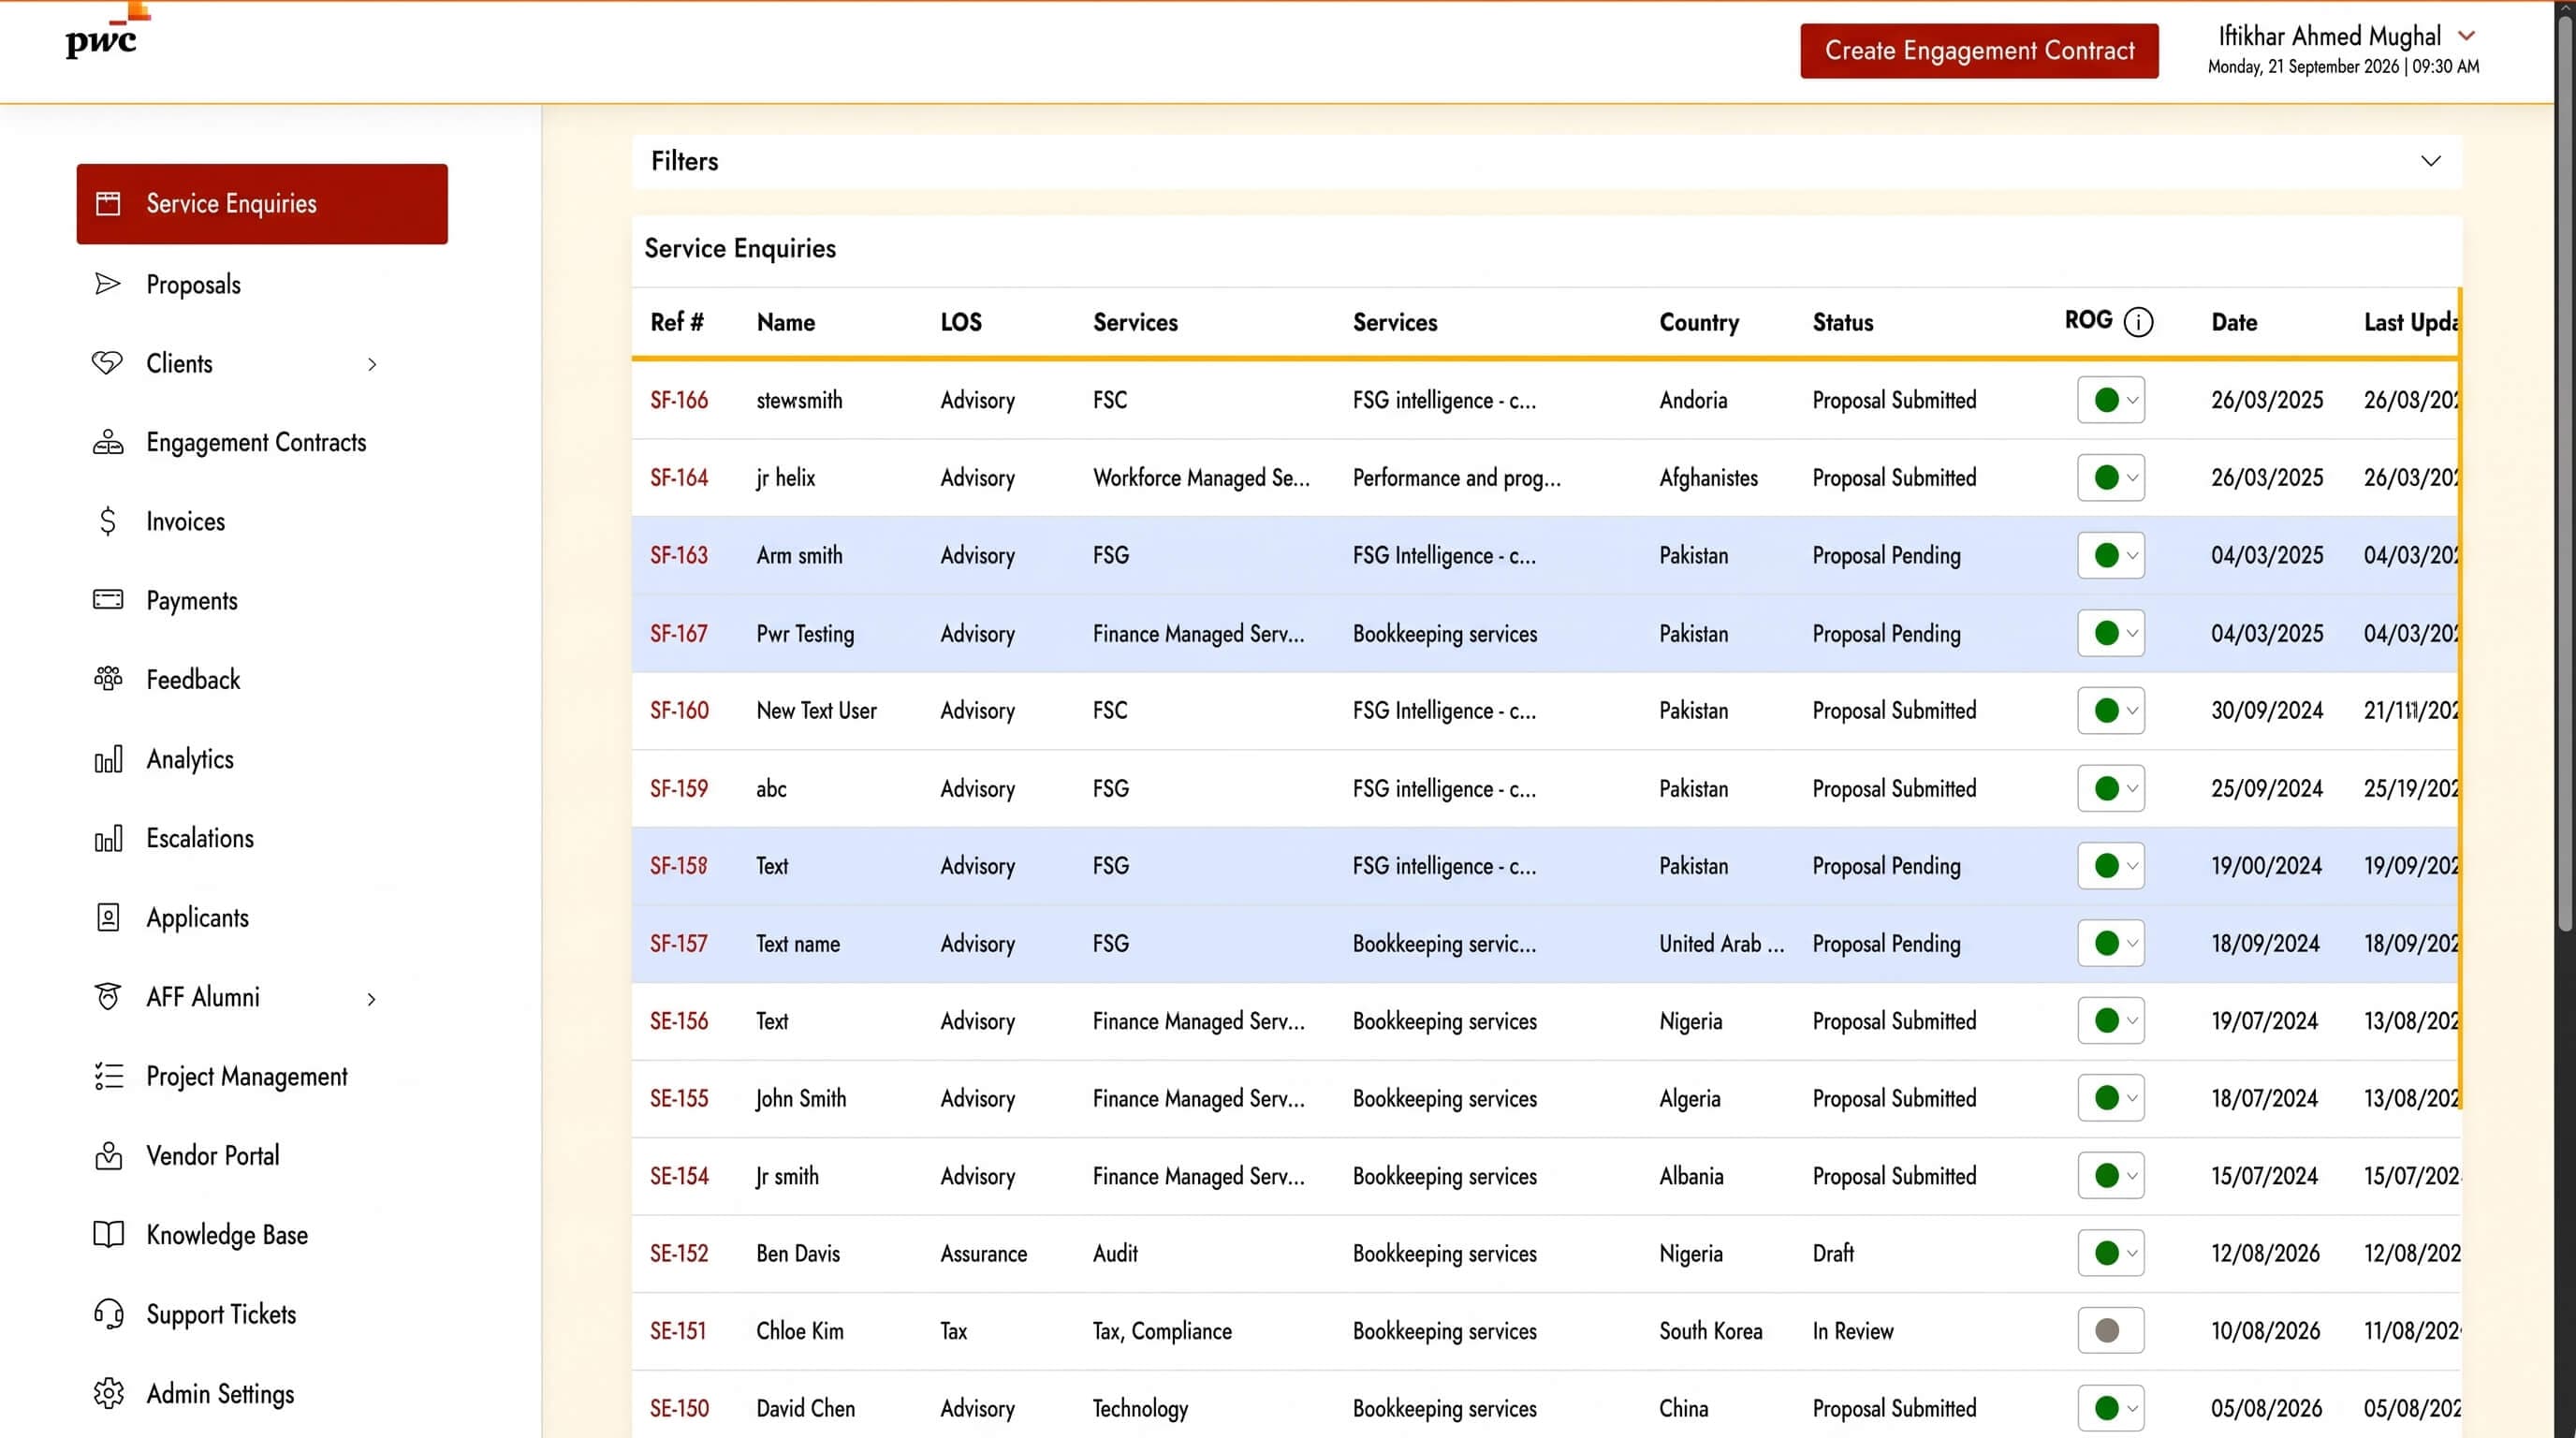Click the Knowledge Base book icon
The height and width of the screenshot is (1438, 2576).
(x=108, y=1234)
